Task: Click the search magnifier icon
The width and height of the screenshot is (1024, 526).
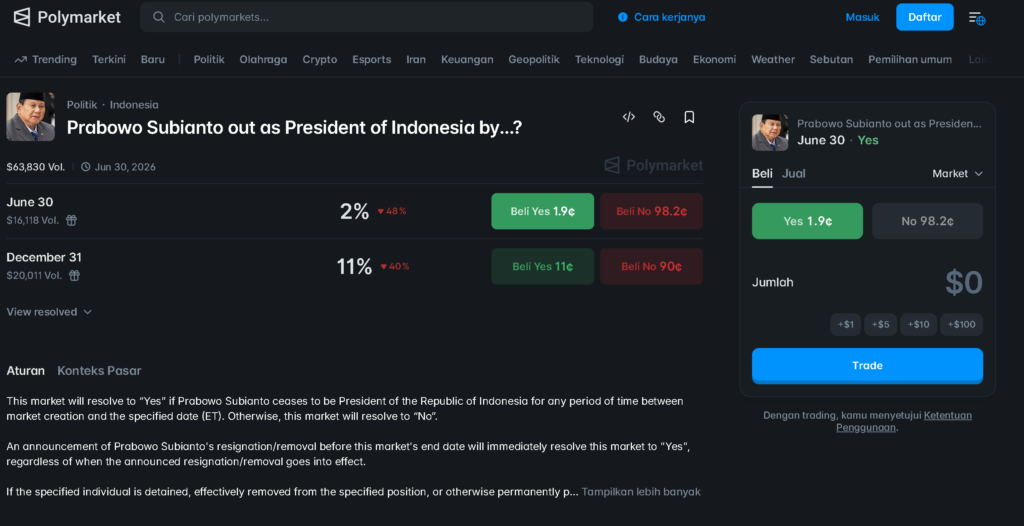Action: point(159,17)
